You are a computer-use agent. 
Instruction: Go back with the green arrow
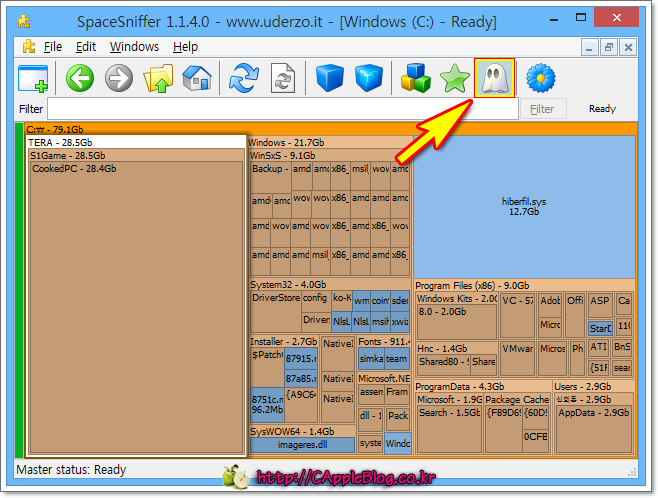tap(80, 78)
